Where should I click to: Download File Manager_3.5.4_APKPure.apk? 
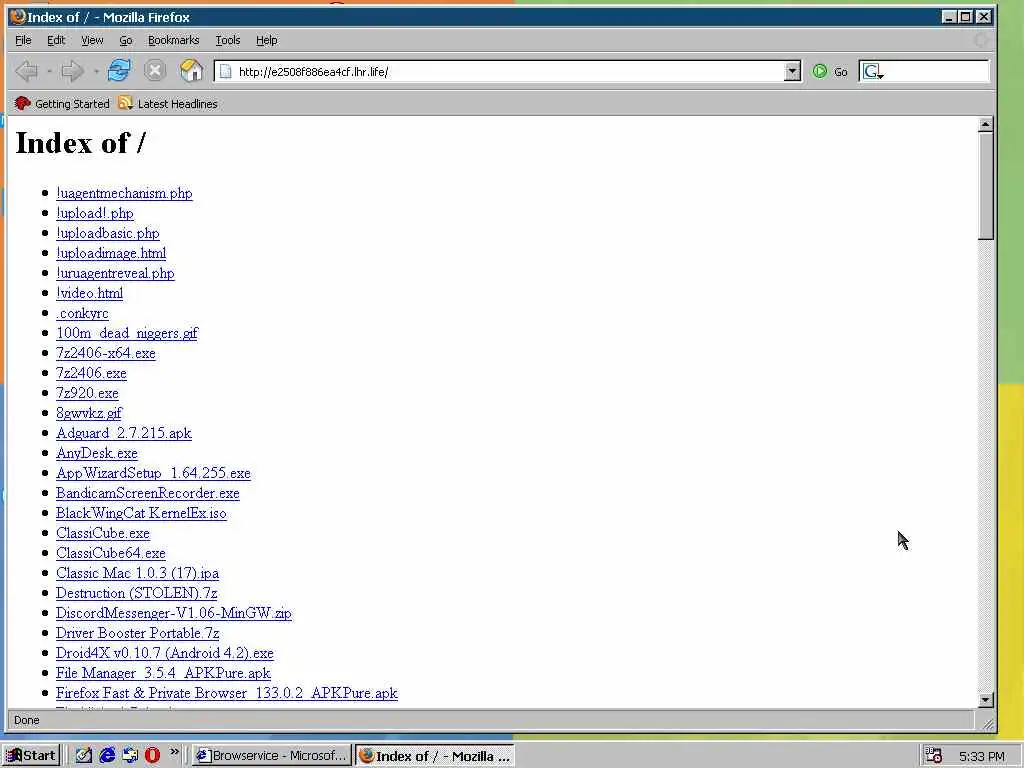[163, 673]
